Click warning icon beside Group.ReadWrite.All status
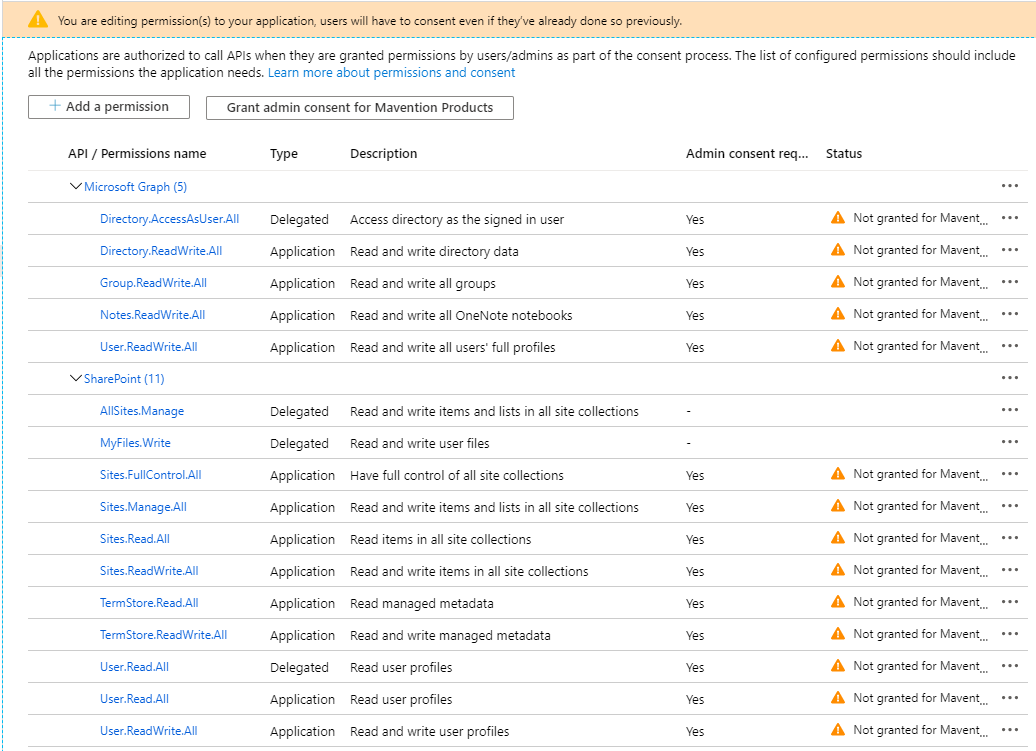The height and width of the screenshot is (751, 1036). pos(838,282)
